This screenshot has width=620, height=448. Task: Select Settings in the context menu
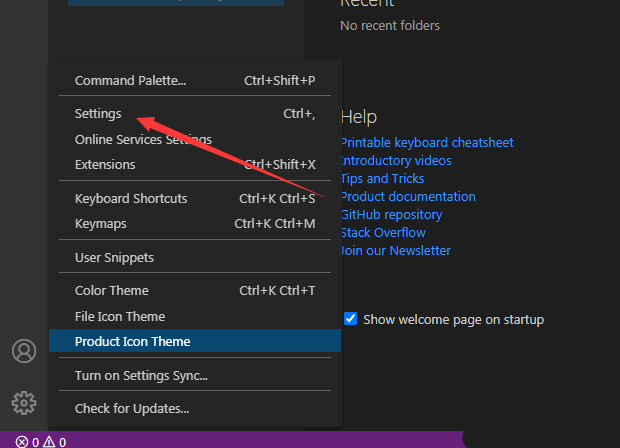pos(98,114)
